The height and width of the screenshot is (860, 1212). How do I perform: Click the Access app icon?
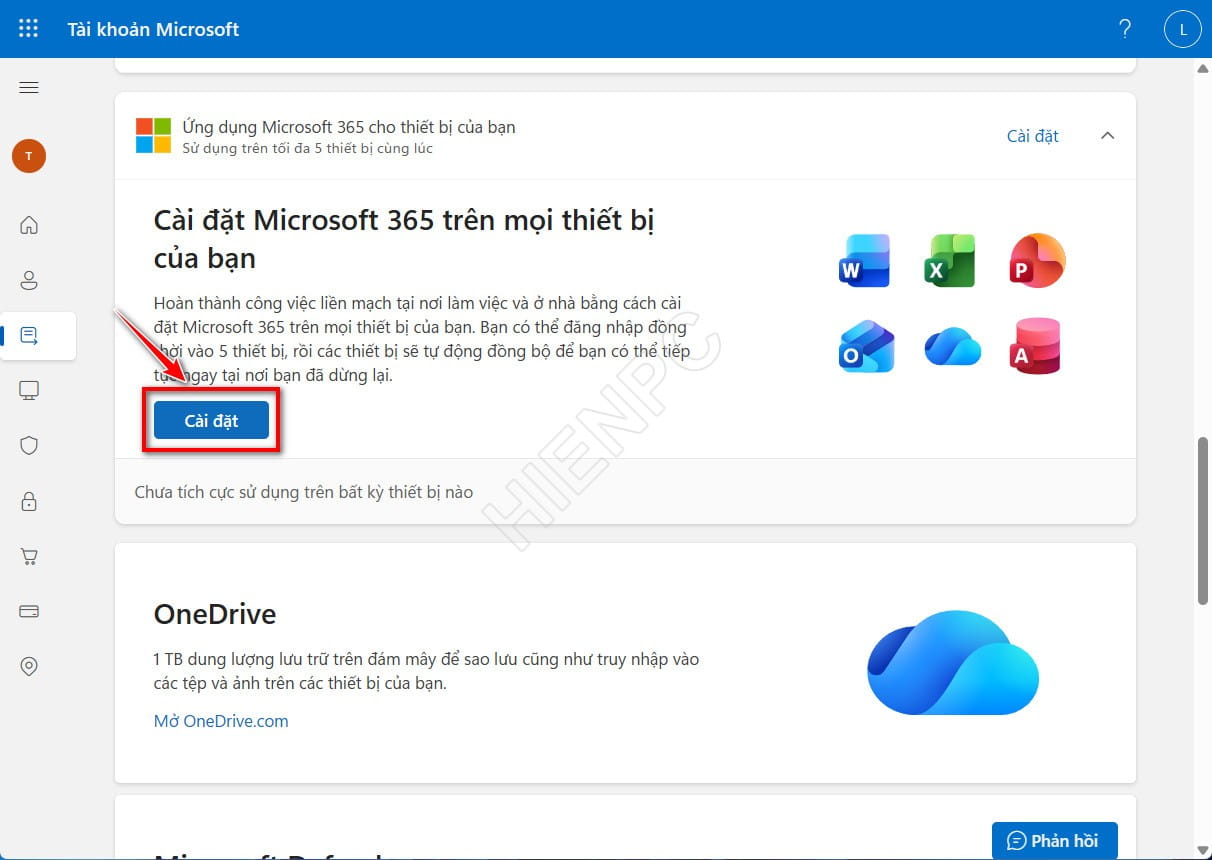click(1036, 347)
